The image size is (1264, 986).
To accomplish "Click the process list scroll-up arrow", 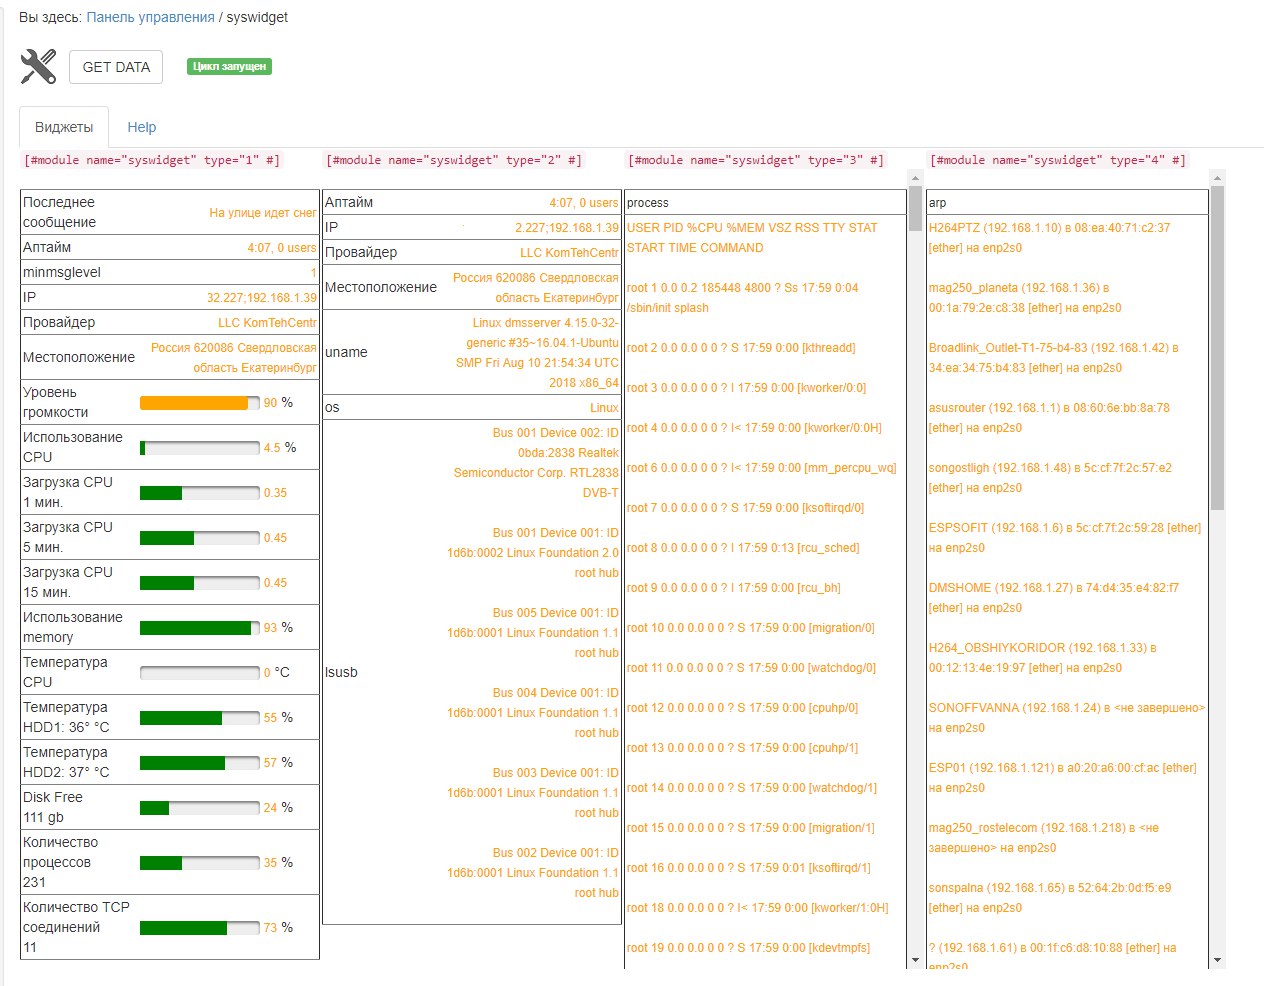I will point(915,178).
